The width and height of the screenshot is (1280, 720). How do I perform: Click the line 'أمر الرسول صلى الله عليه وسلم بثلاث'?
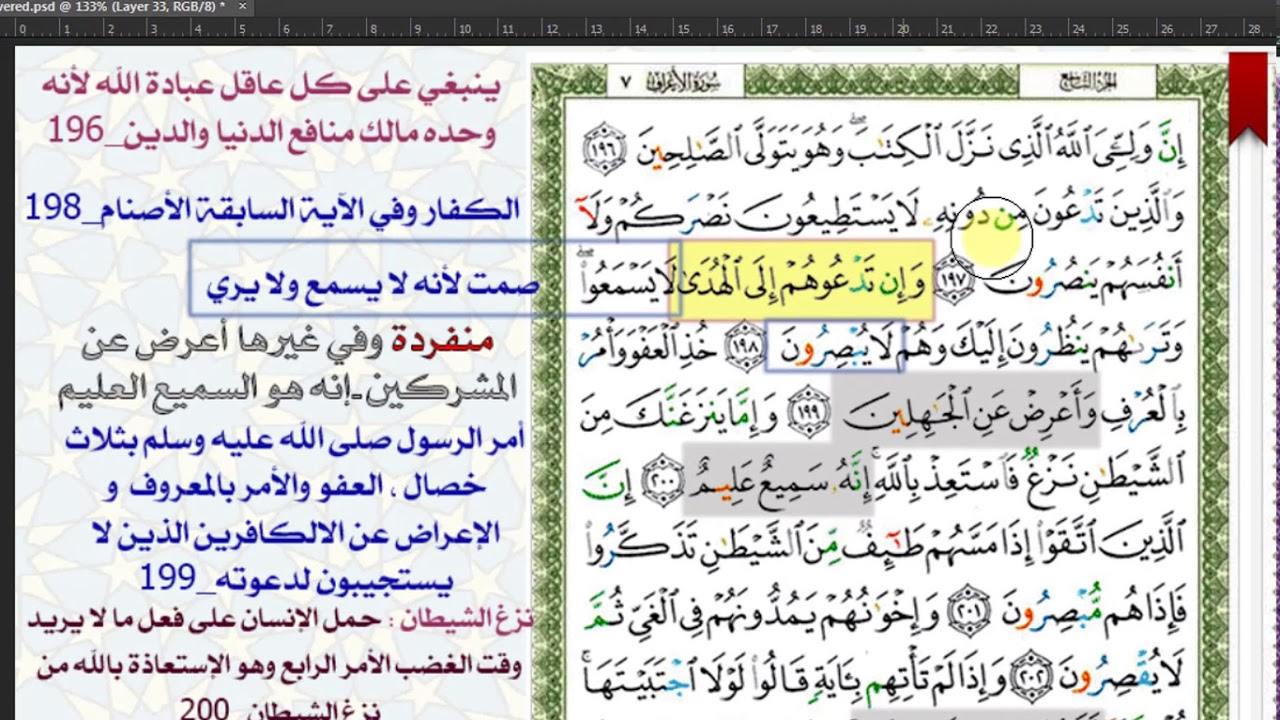(x=295, y=439)
